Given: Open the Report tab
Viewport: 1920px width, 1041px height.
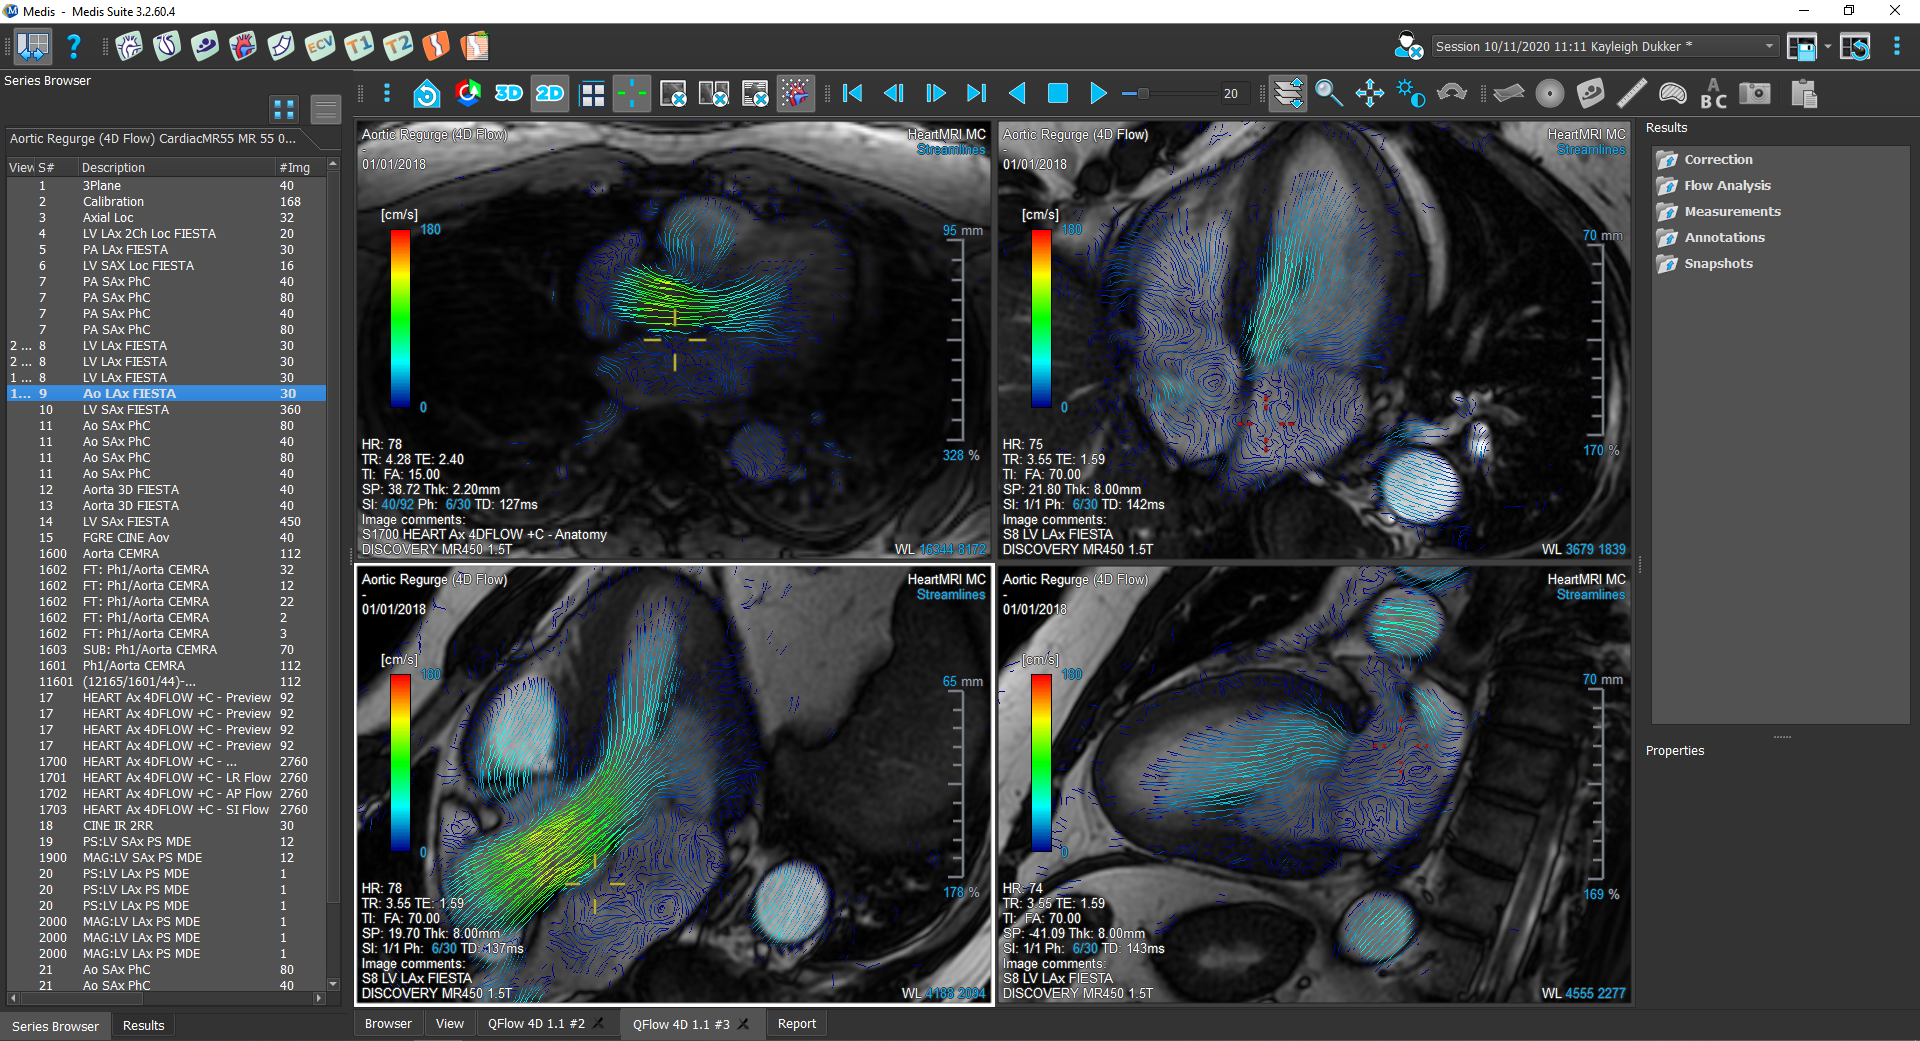Looking at the screenshot, I should pos(796,1024).
